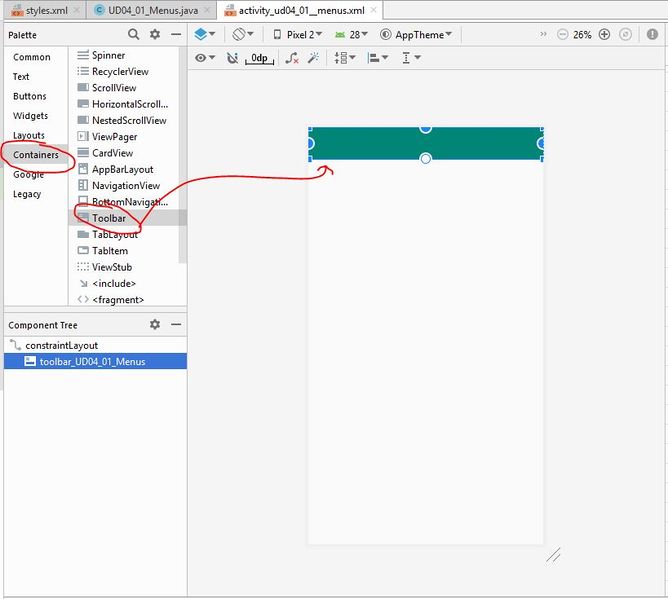
Task: Change API version 28 dropdown
Action: (x=351, y=35)
